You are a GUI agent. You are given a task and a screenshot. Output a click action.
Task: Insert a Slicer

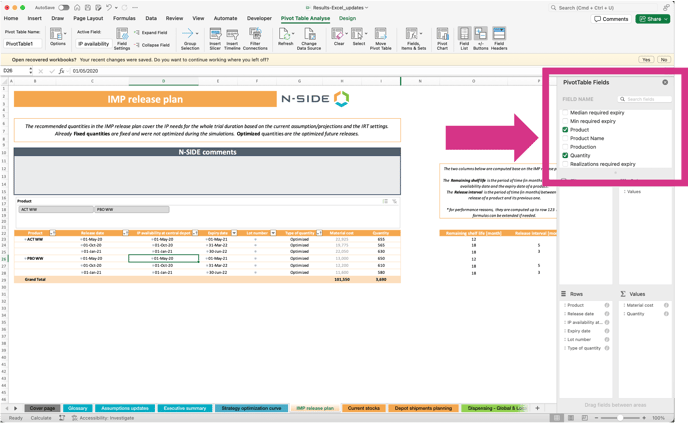click(x=215, y=39)
